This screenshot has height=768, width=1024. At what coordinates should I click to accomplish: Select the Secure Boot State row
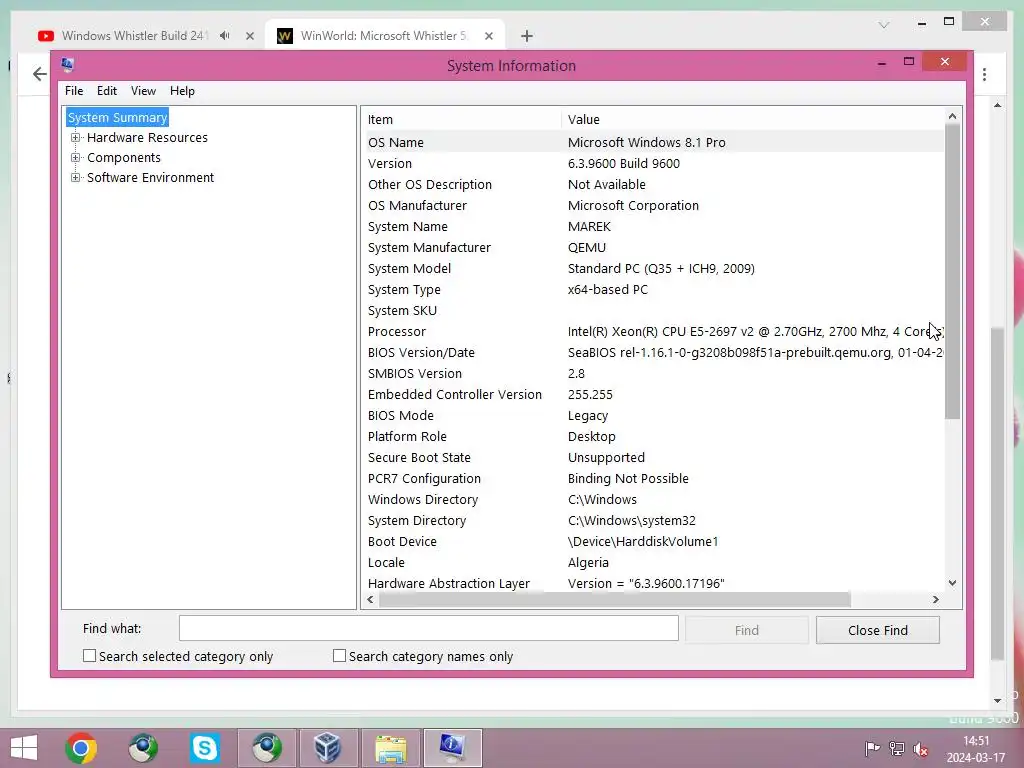654,457
